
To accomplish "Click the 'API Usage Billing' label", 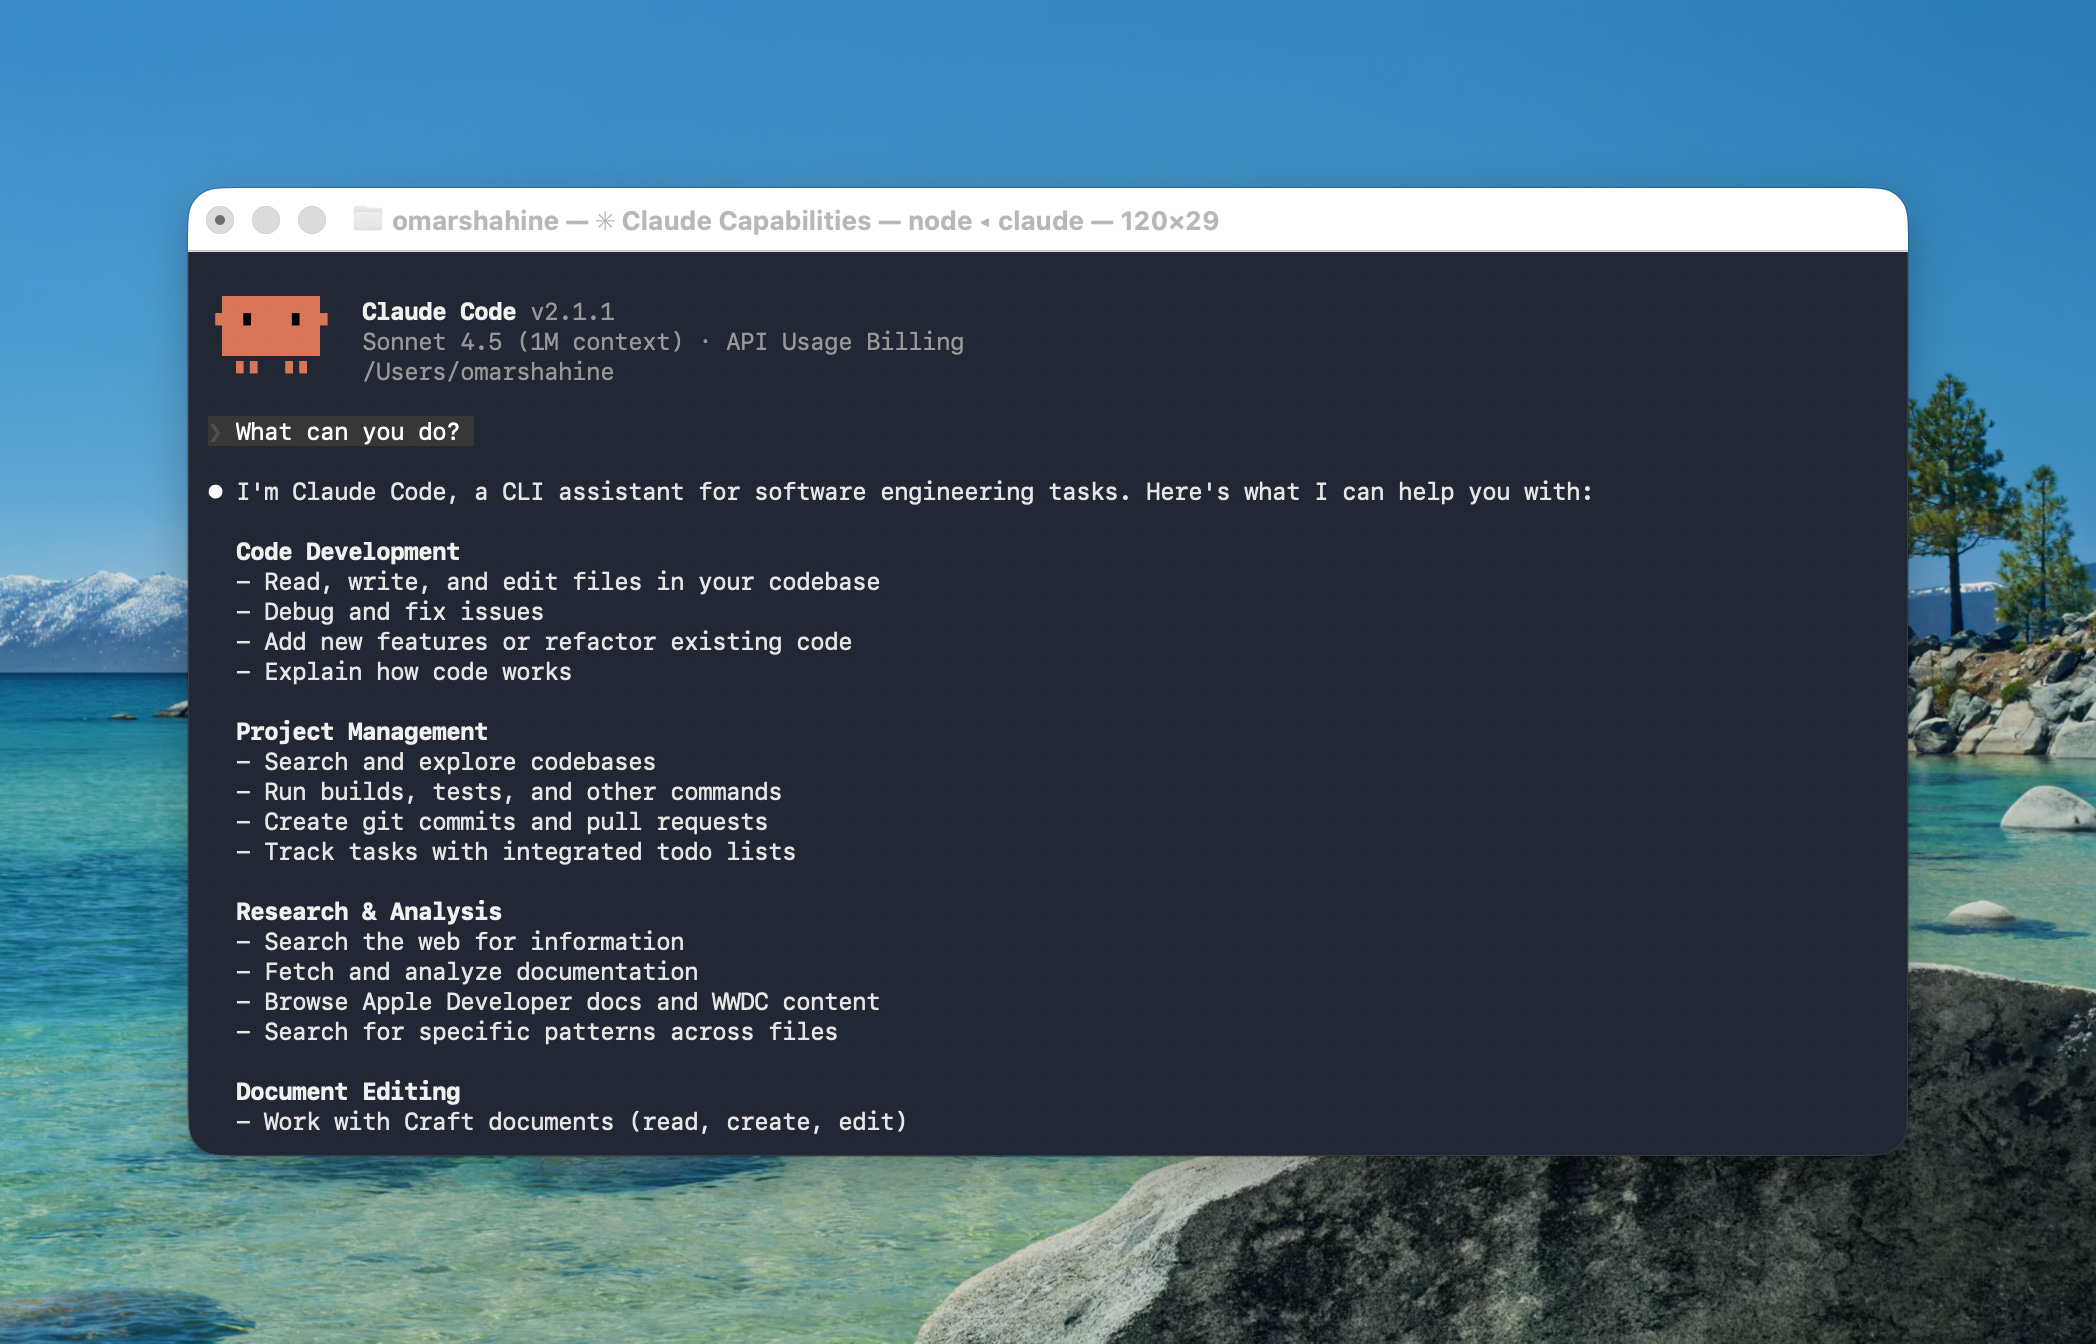I will [844, 342].
